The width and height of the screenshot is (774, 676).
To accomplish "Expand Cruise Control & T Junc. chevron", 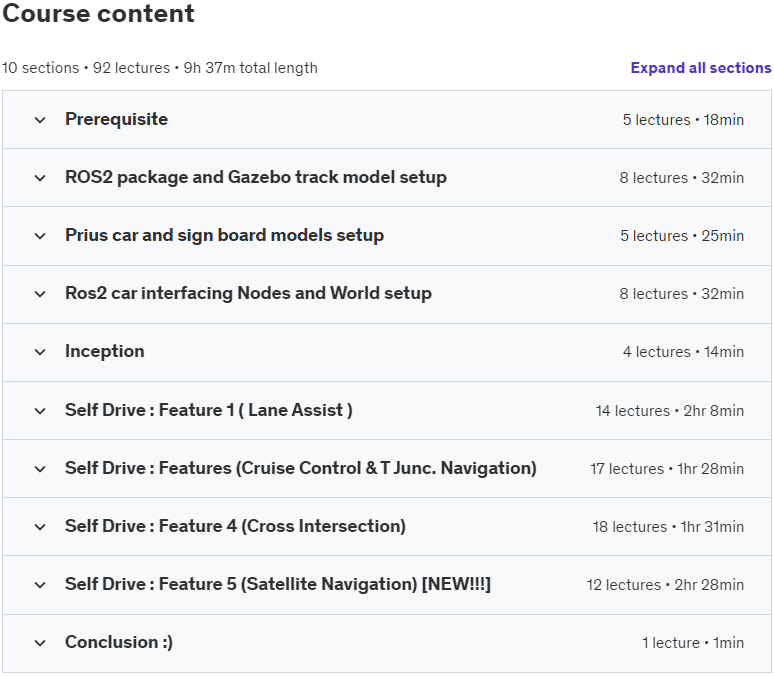I will (40, 469).
